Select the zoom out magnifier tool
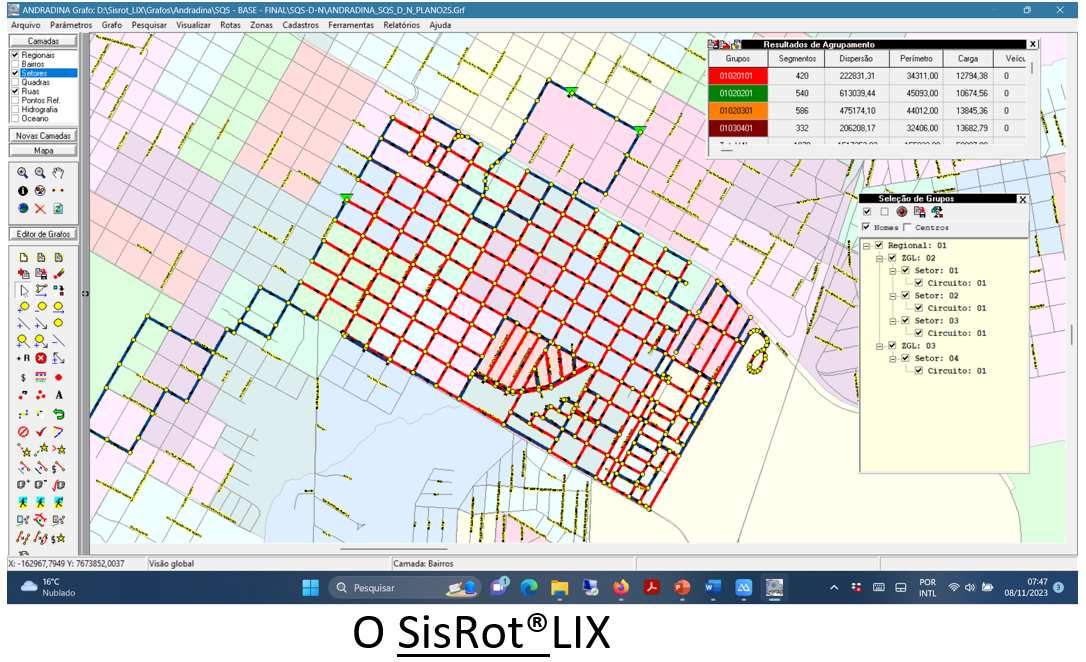This screenshot has height=662, width=1086. [40, 173]
